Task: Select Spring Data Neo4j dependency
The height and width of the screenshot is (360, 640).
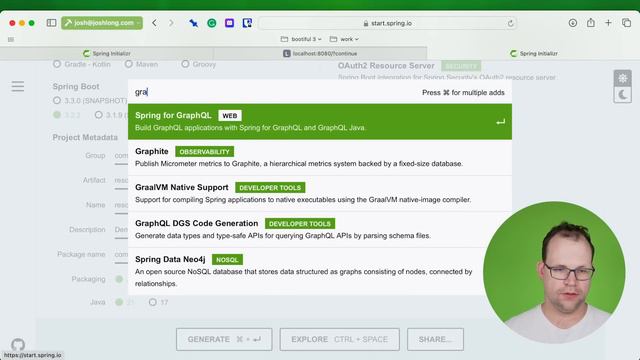Action: [x=320, y=271]
